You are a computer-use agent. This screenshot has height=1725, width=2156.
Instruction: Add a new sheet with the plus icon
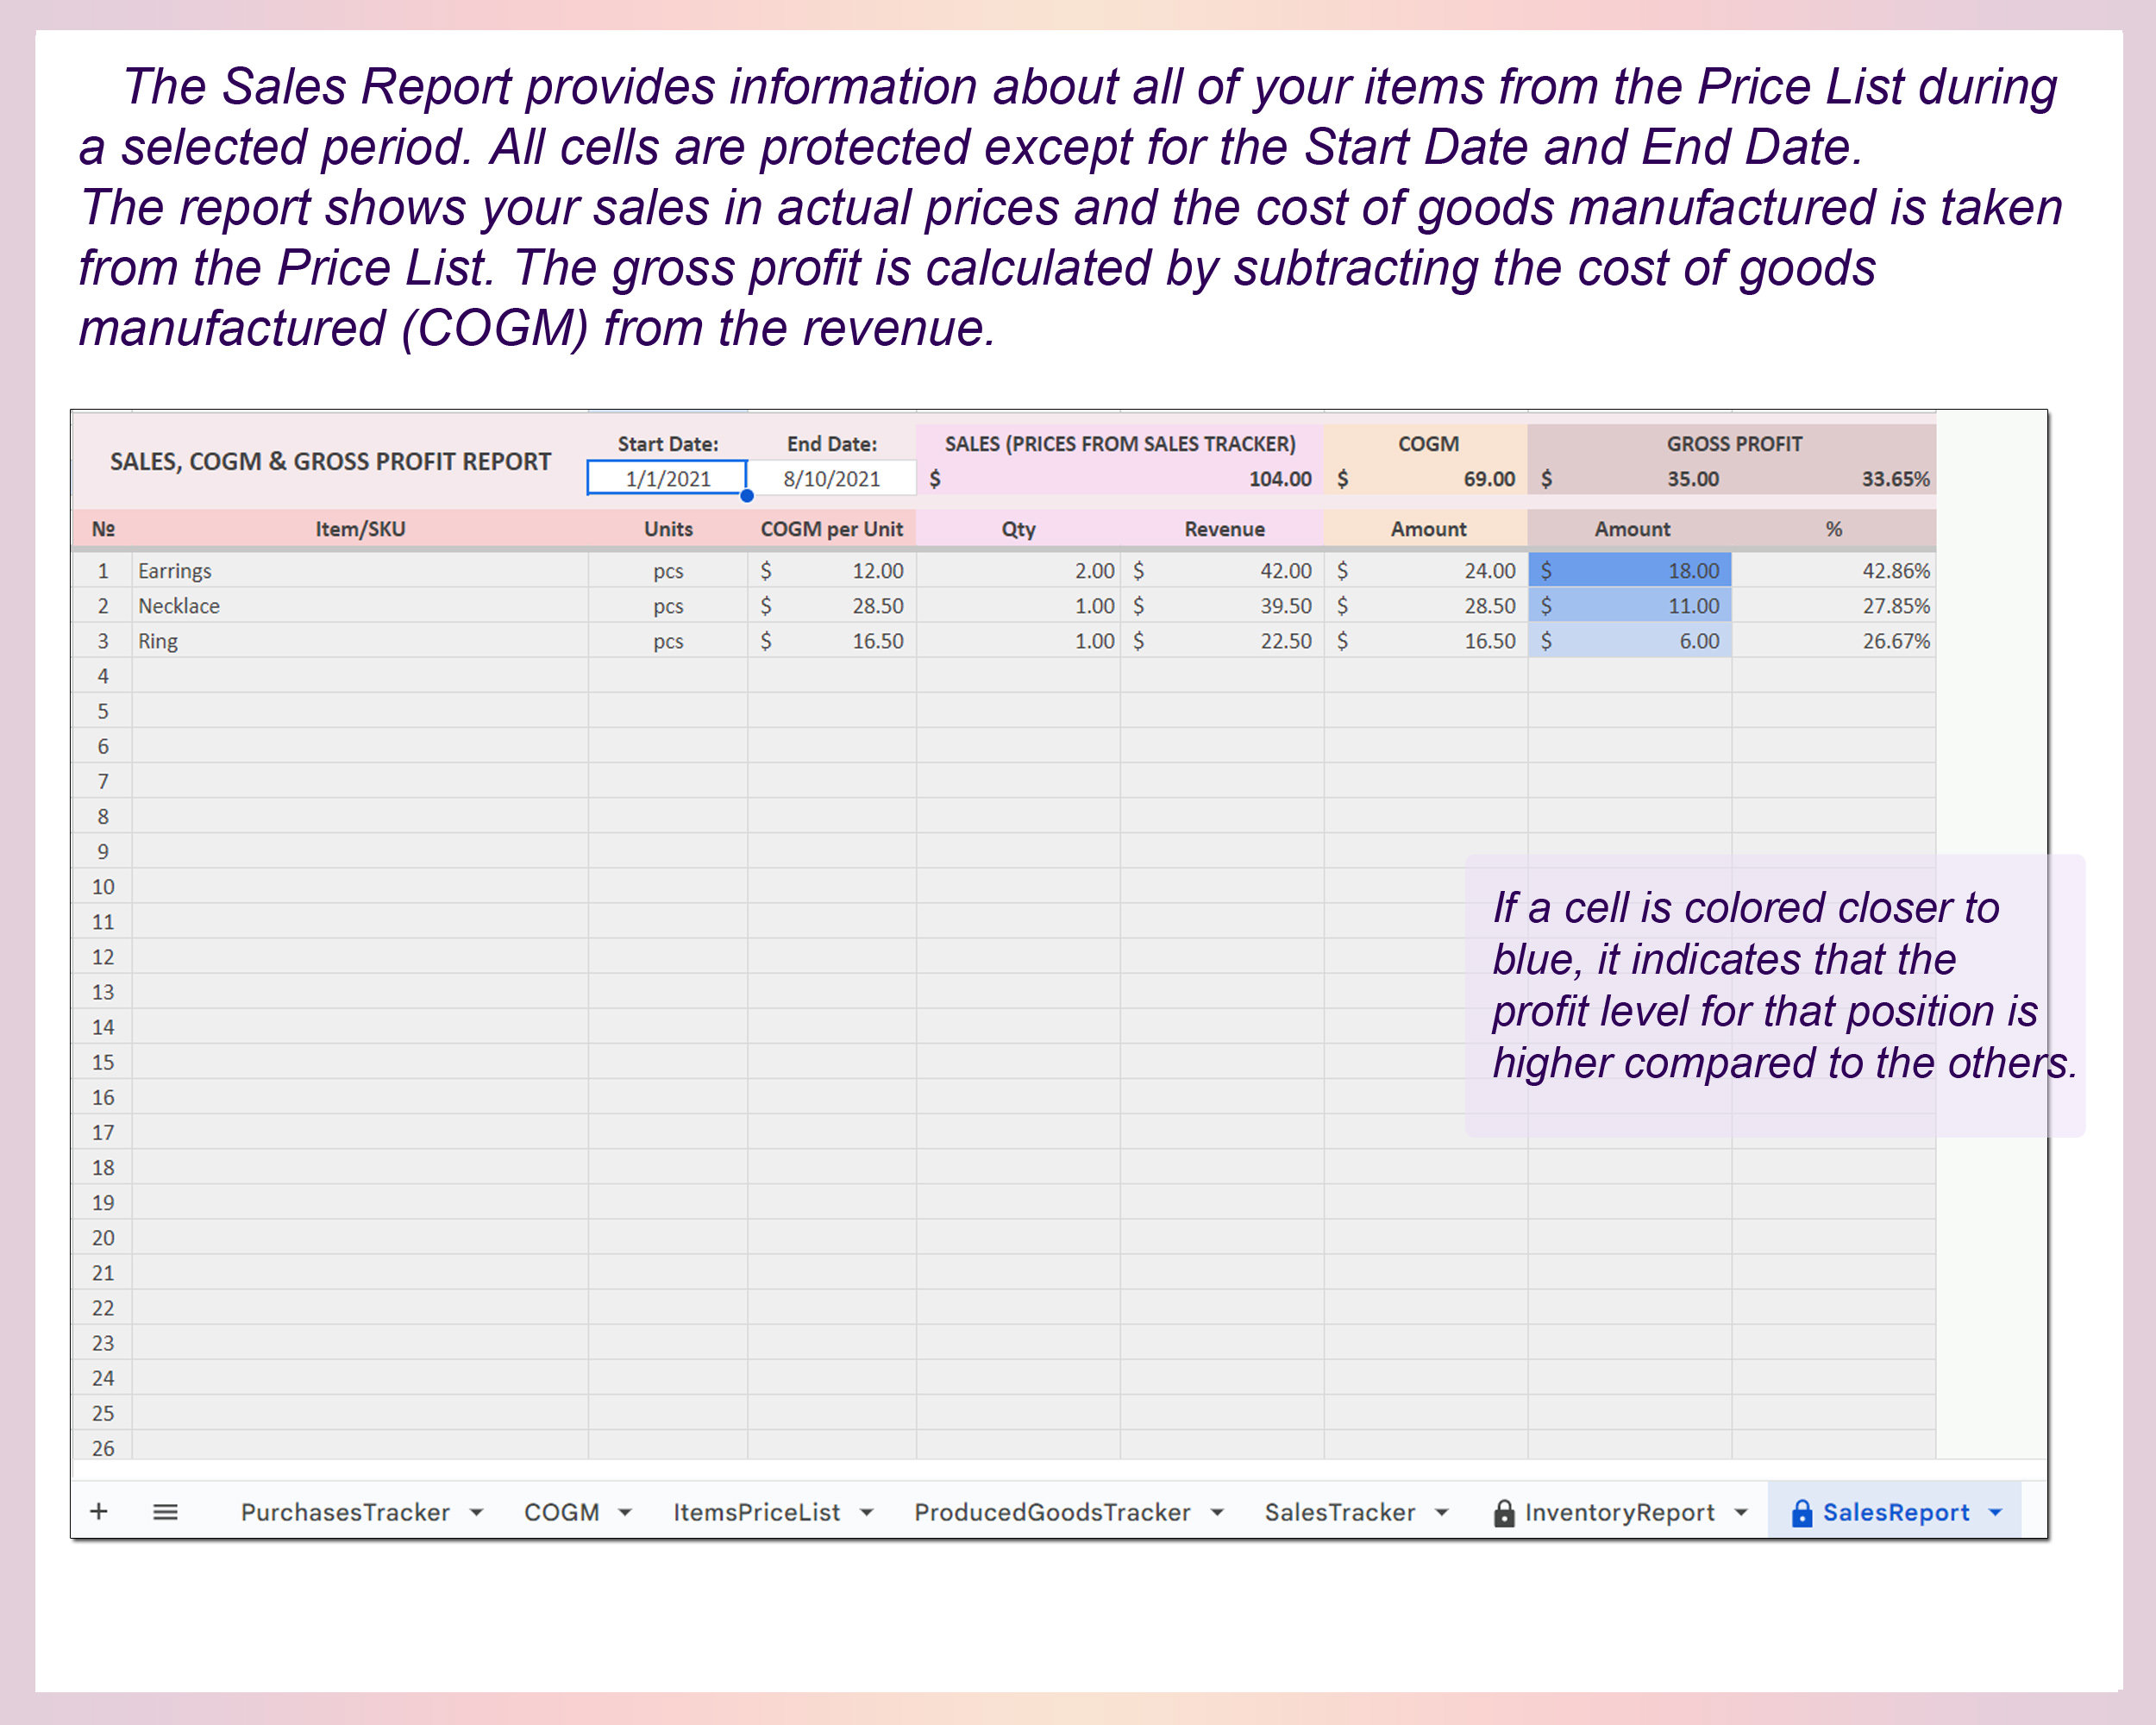tap(99, 1512)
